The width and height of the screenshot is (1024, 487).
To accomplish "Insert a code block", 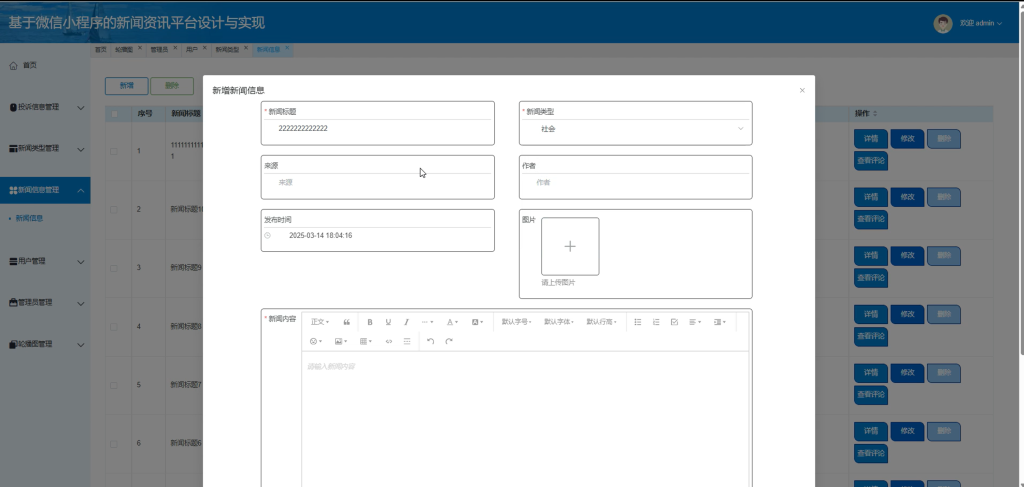I will click(389, 341).
